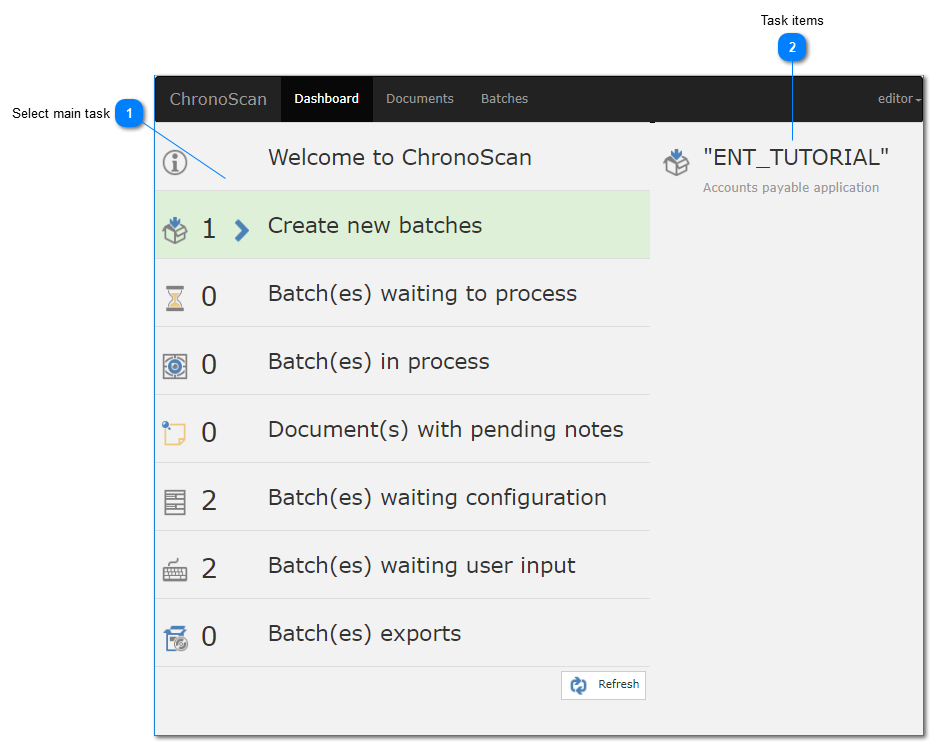The height and width of the screenshot is (745, 933).
Task: Select Document(s) with pending notes task
Action: coord(402,428)
